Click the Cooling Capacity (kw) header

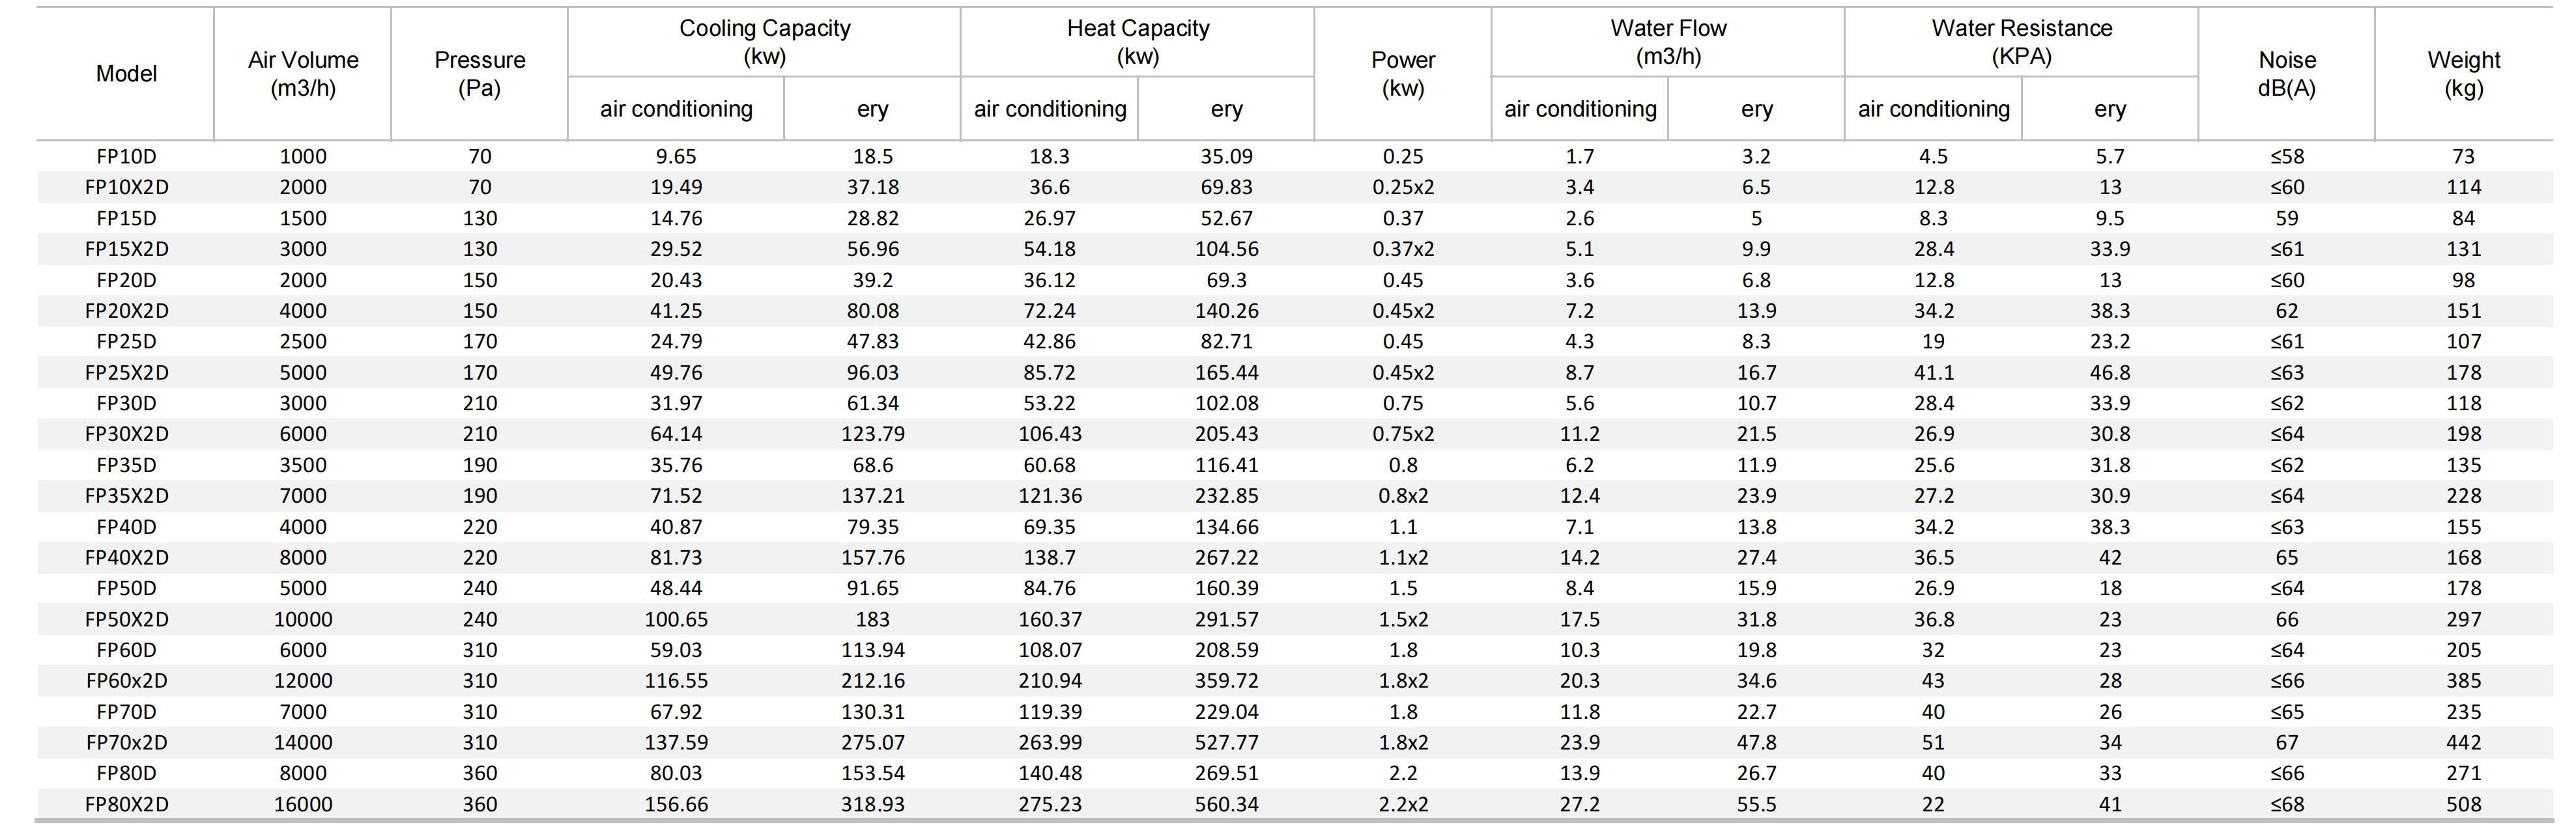pyautogui.click(x=764, y=42)
